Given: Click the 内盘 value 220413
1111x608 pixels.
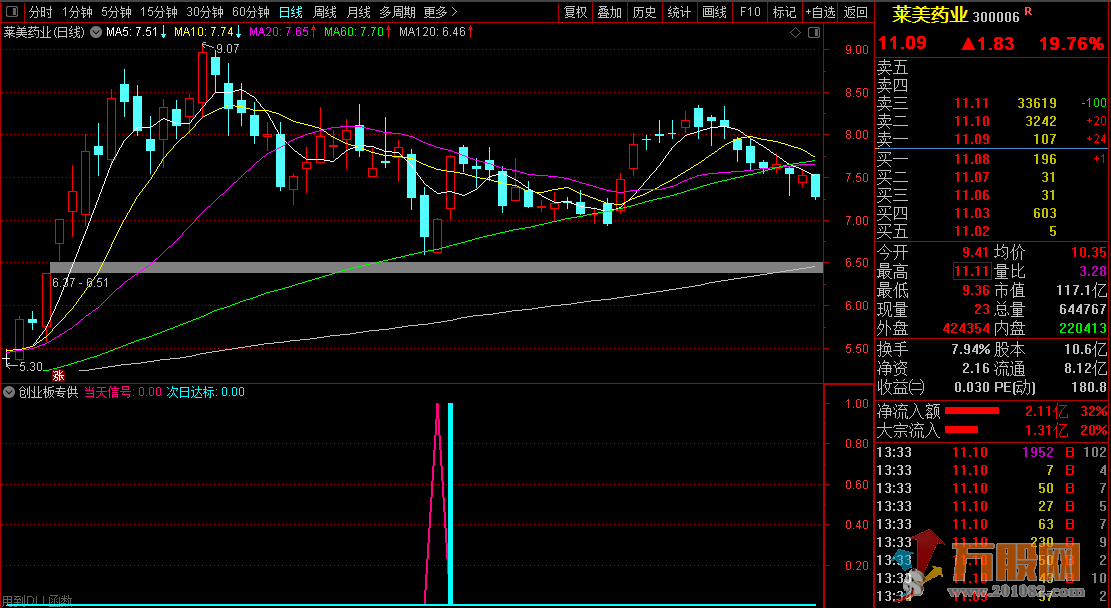Looking at the screenshot, I should [x=1083, y=329].
